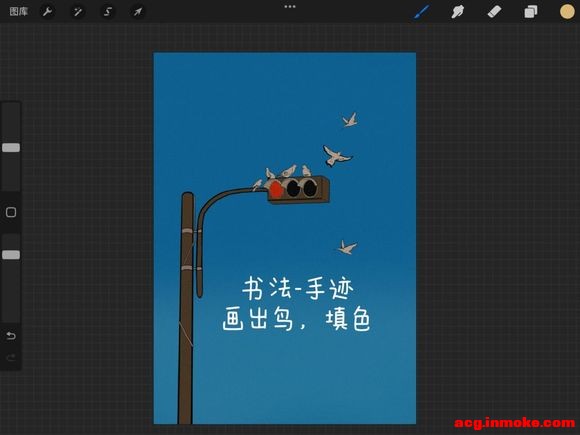Click the brush size slider handle
Viewport: 580px width, 435px height.
11,148
